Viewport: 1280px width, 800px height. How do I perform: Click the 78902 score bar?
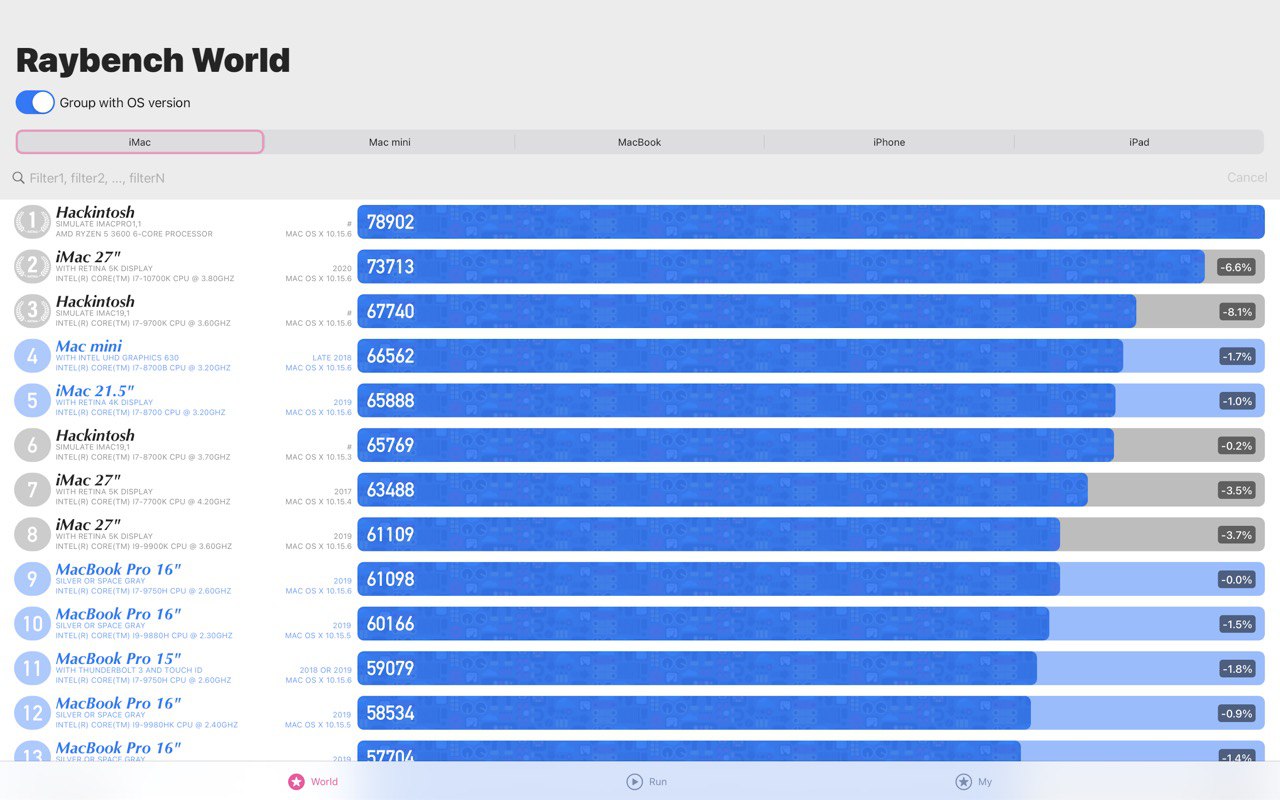click(811, 222)
